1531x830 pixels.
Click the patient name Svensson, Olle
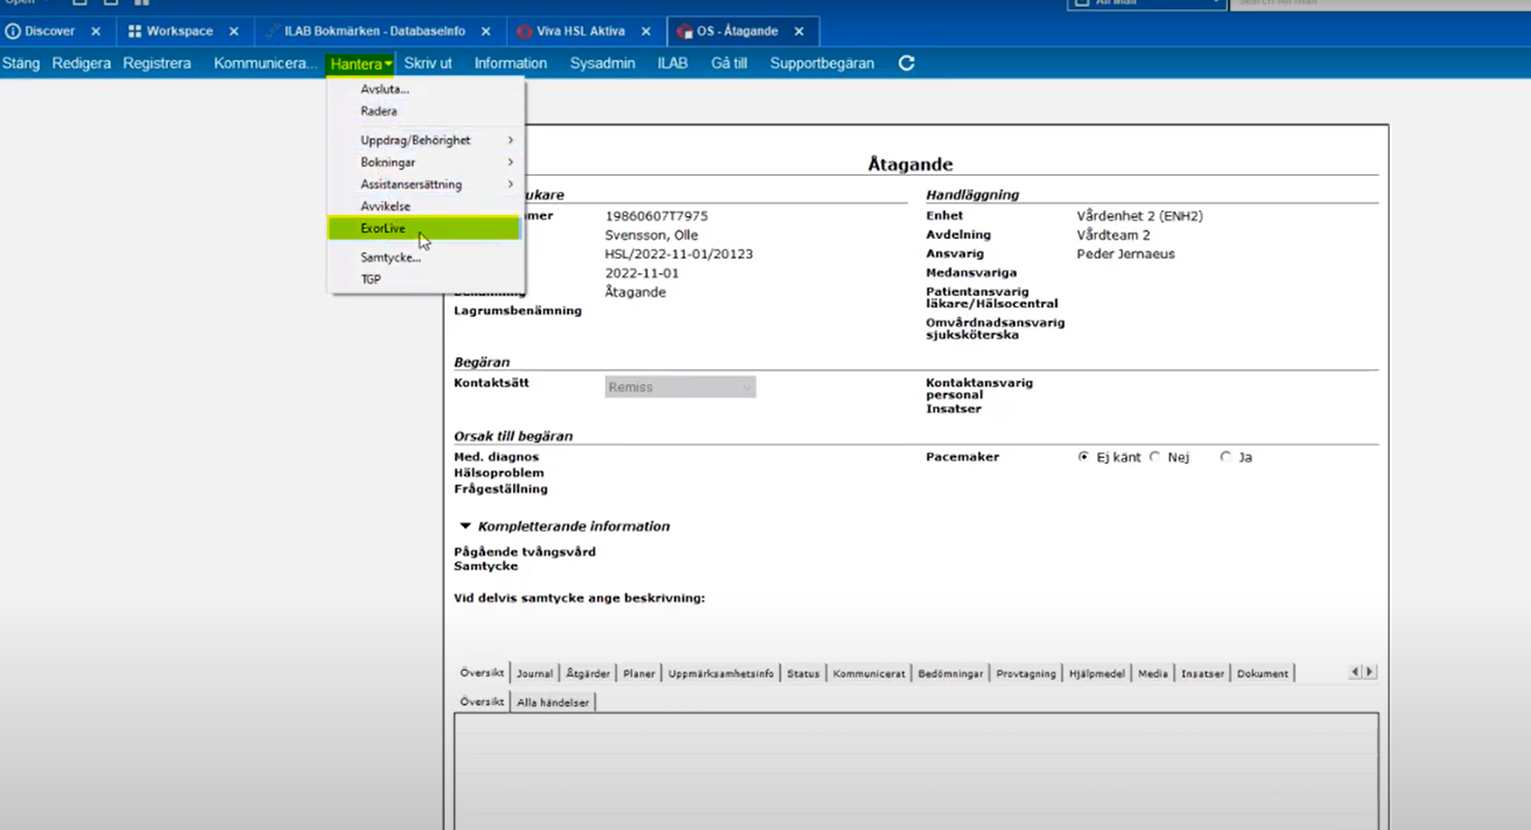651,235
